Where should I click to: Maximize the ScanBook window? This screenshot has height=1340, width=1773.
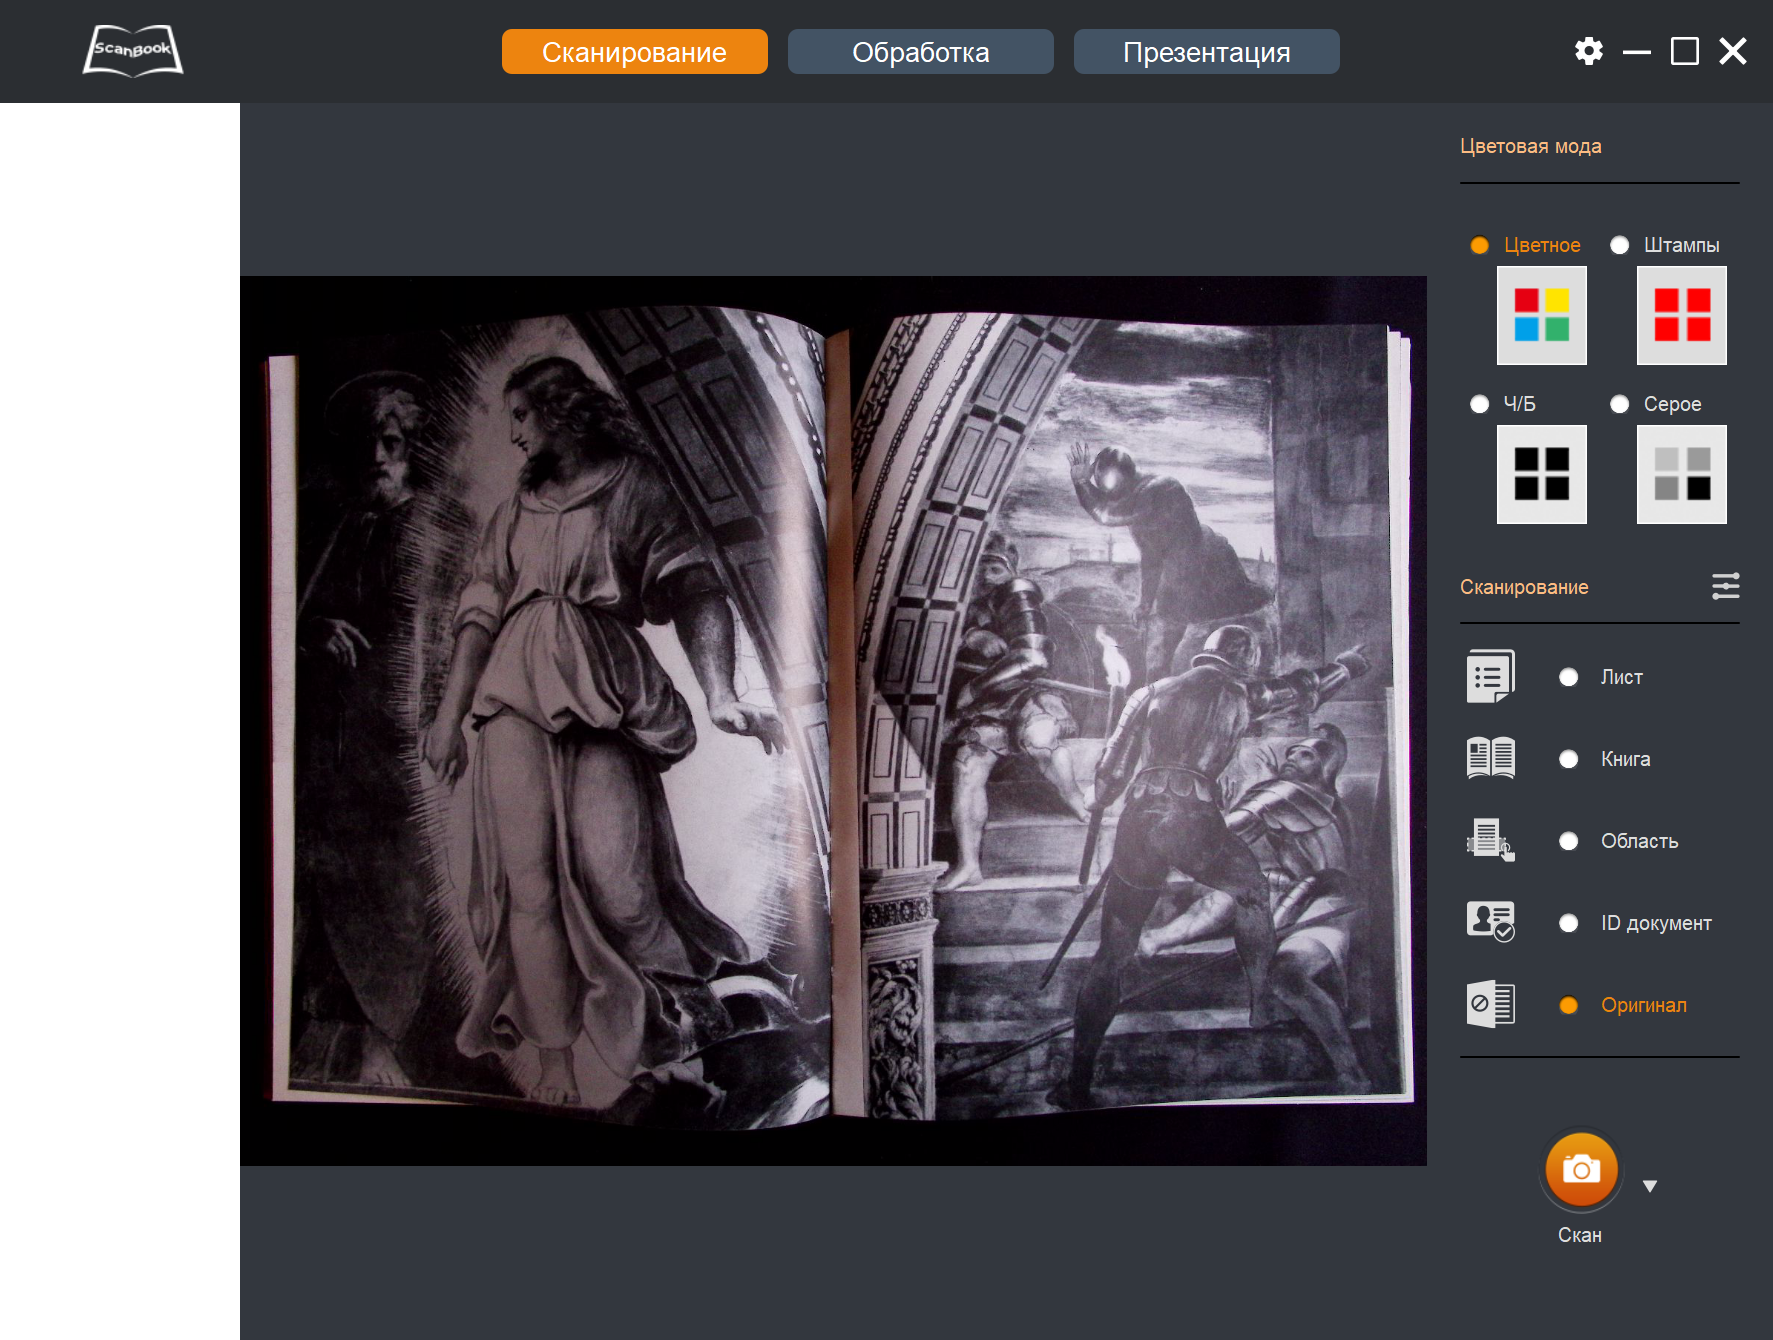(1685, 51)
